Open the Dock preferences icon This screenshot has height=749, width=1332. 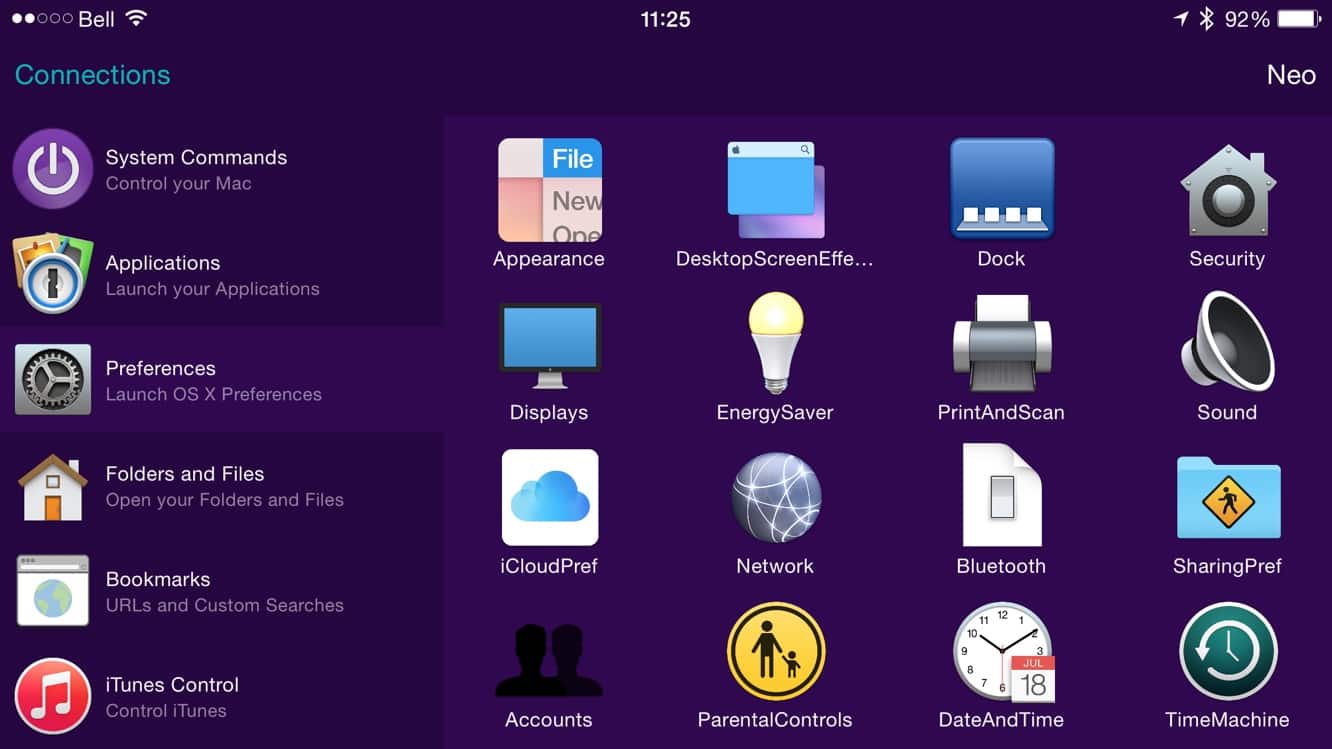[x=1001, y=189]
